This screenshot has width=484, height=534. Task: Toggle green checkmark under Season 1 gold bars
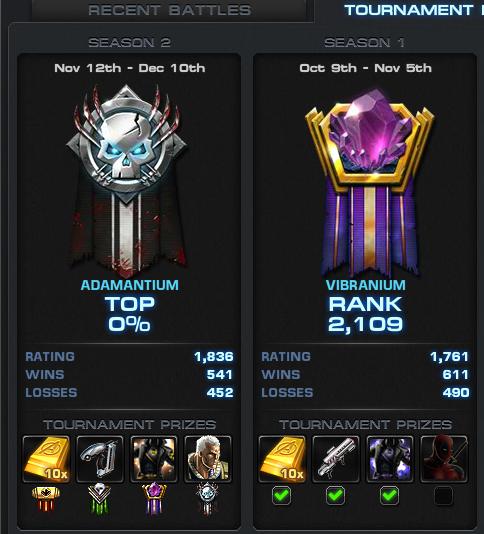[282, 496]
